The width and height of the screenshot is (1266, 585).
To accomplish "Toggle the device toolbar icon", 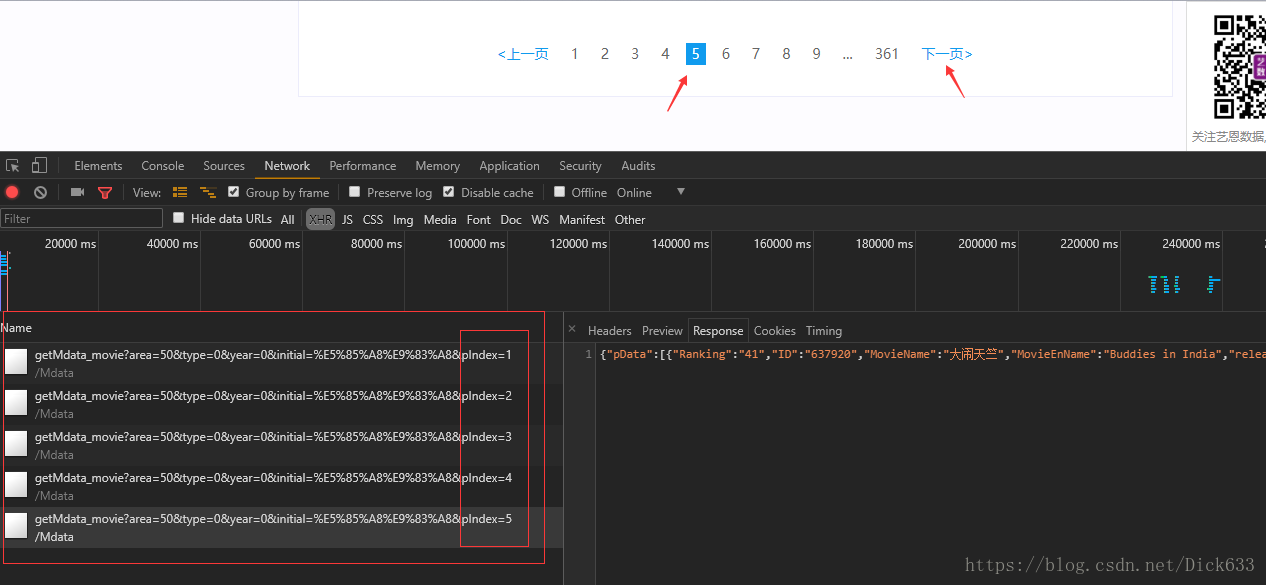I will click(39, 165).
